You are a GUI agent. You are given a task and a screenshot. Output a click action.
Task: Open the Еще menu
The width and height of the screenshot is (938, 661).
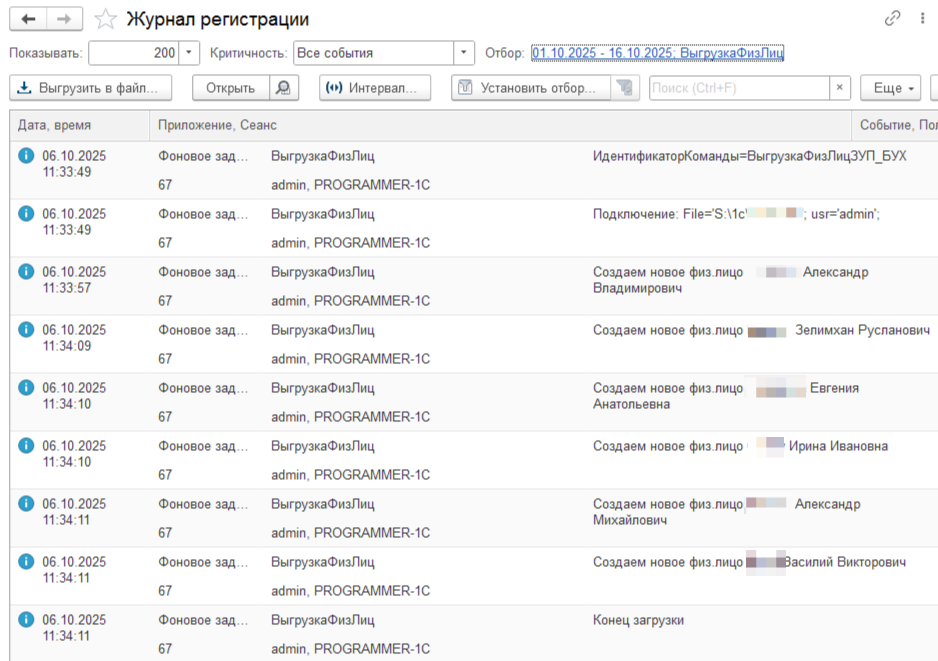[x=890, y=88]
